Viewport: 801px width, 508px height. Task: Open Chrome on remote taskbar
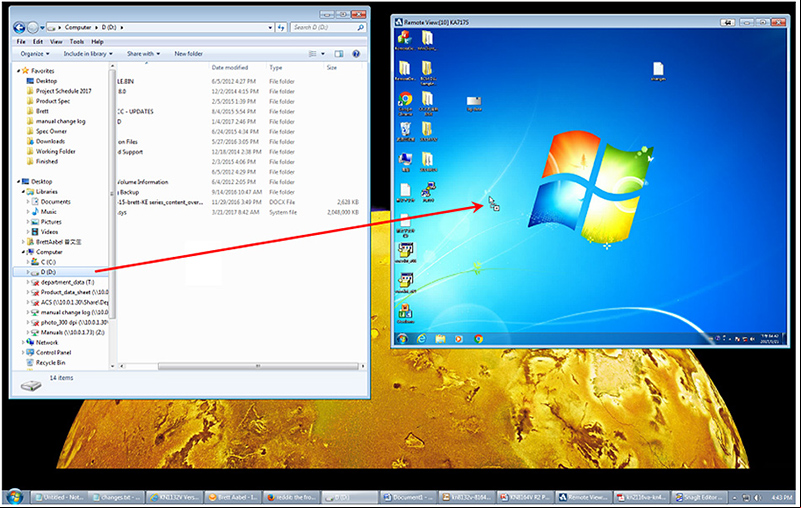click(x=479, y=339)
